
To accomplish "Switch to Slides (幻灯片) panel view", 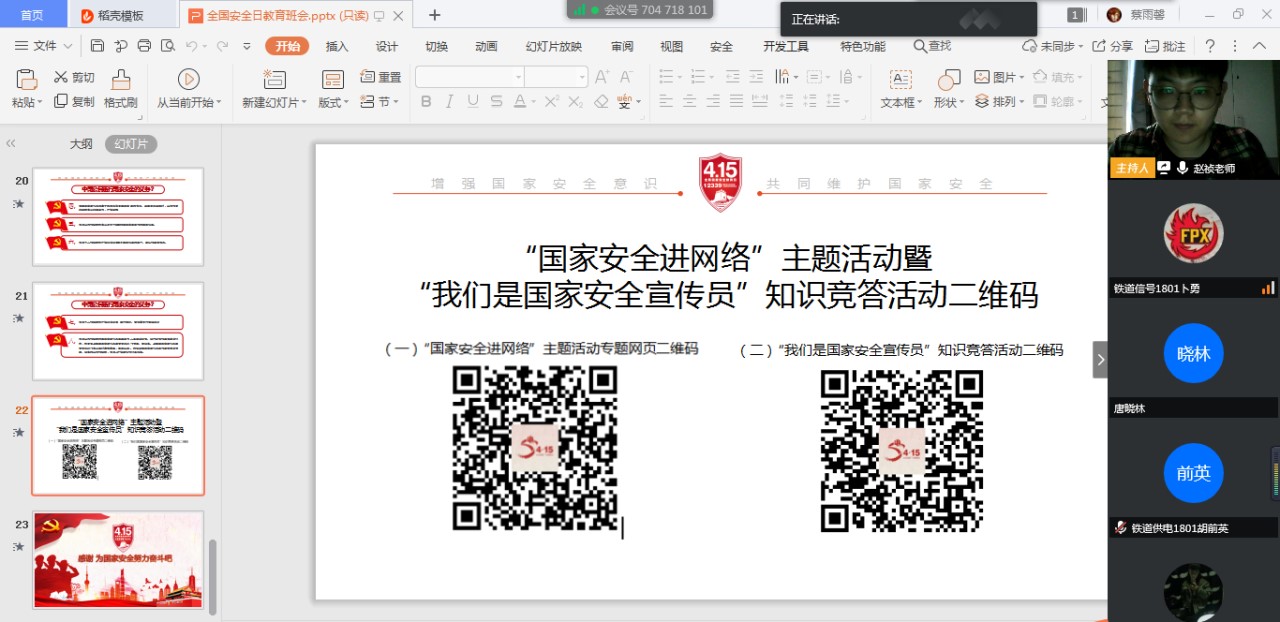I will pos(131,144).
